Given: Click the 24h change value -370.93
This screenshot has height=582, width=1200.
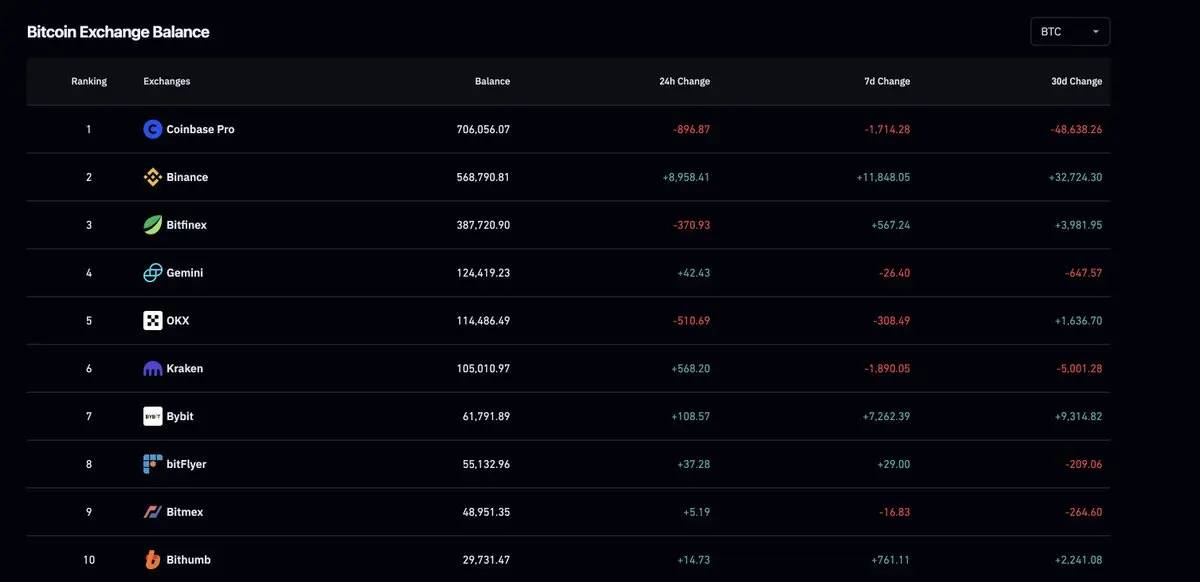Looking at the screenshot, I should [x=692, y=225].
